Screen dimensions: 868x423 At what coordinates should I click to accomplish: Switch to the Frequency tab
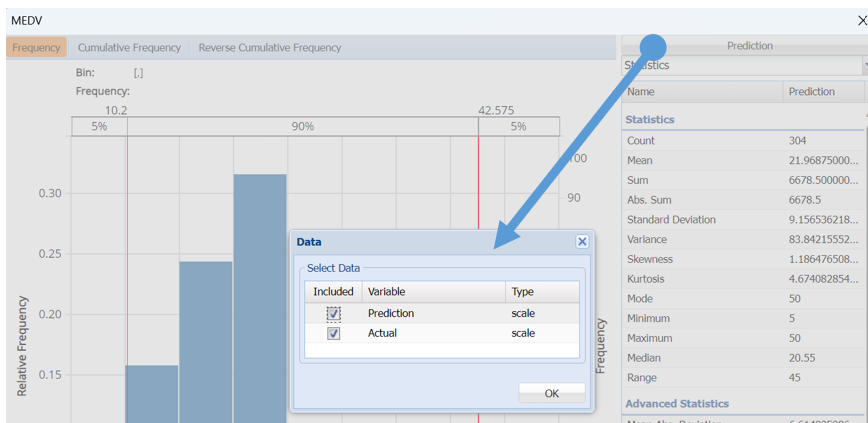tap(36, 47)
